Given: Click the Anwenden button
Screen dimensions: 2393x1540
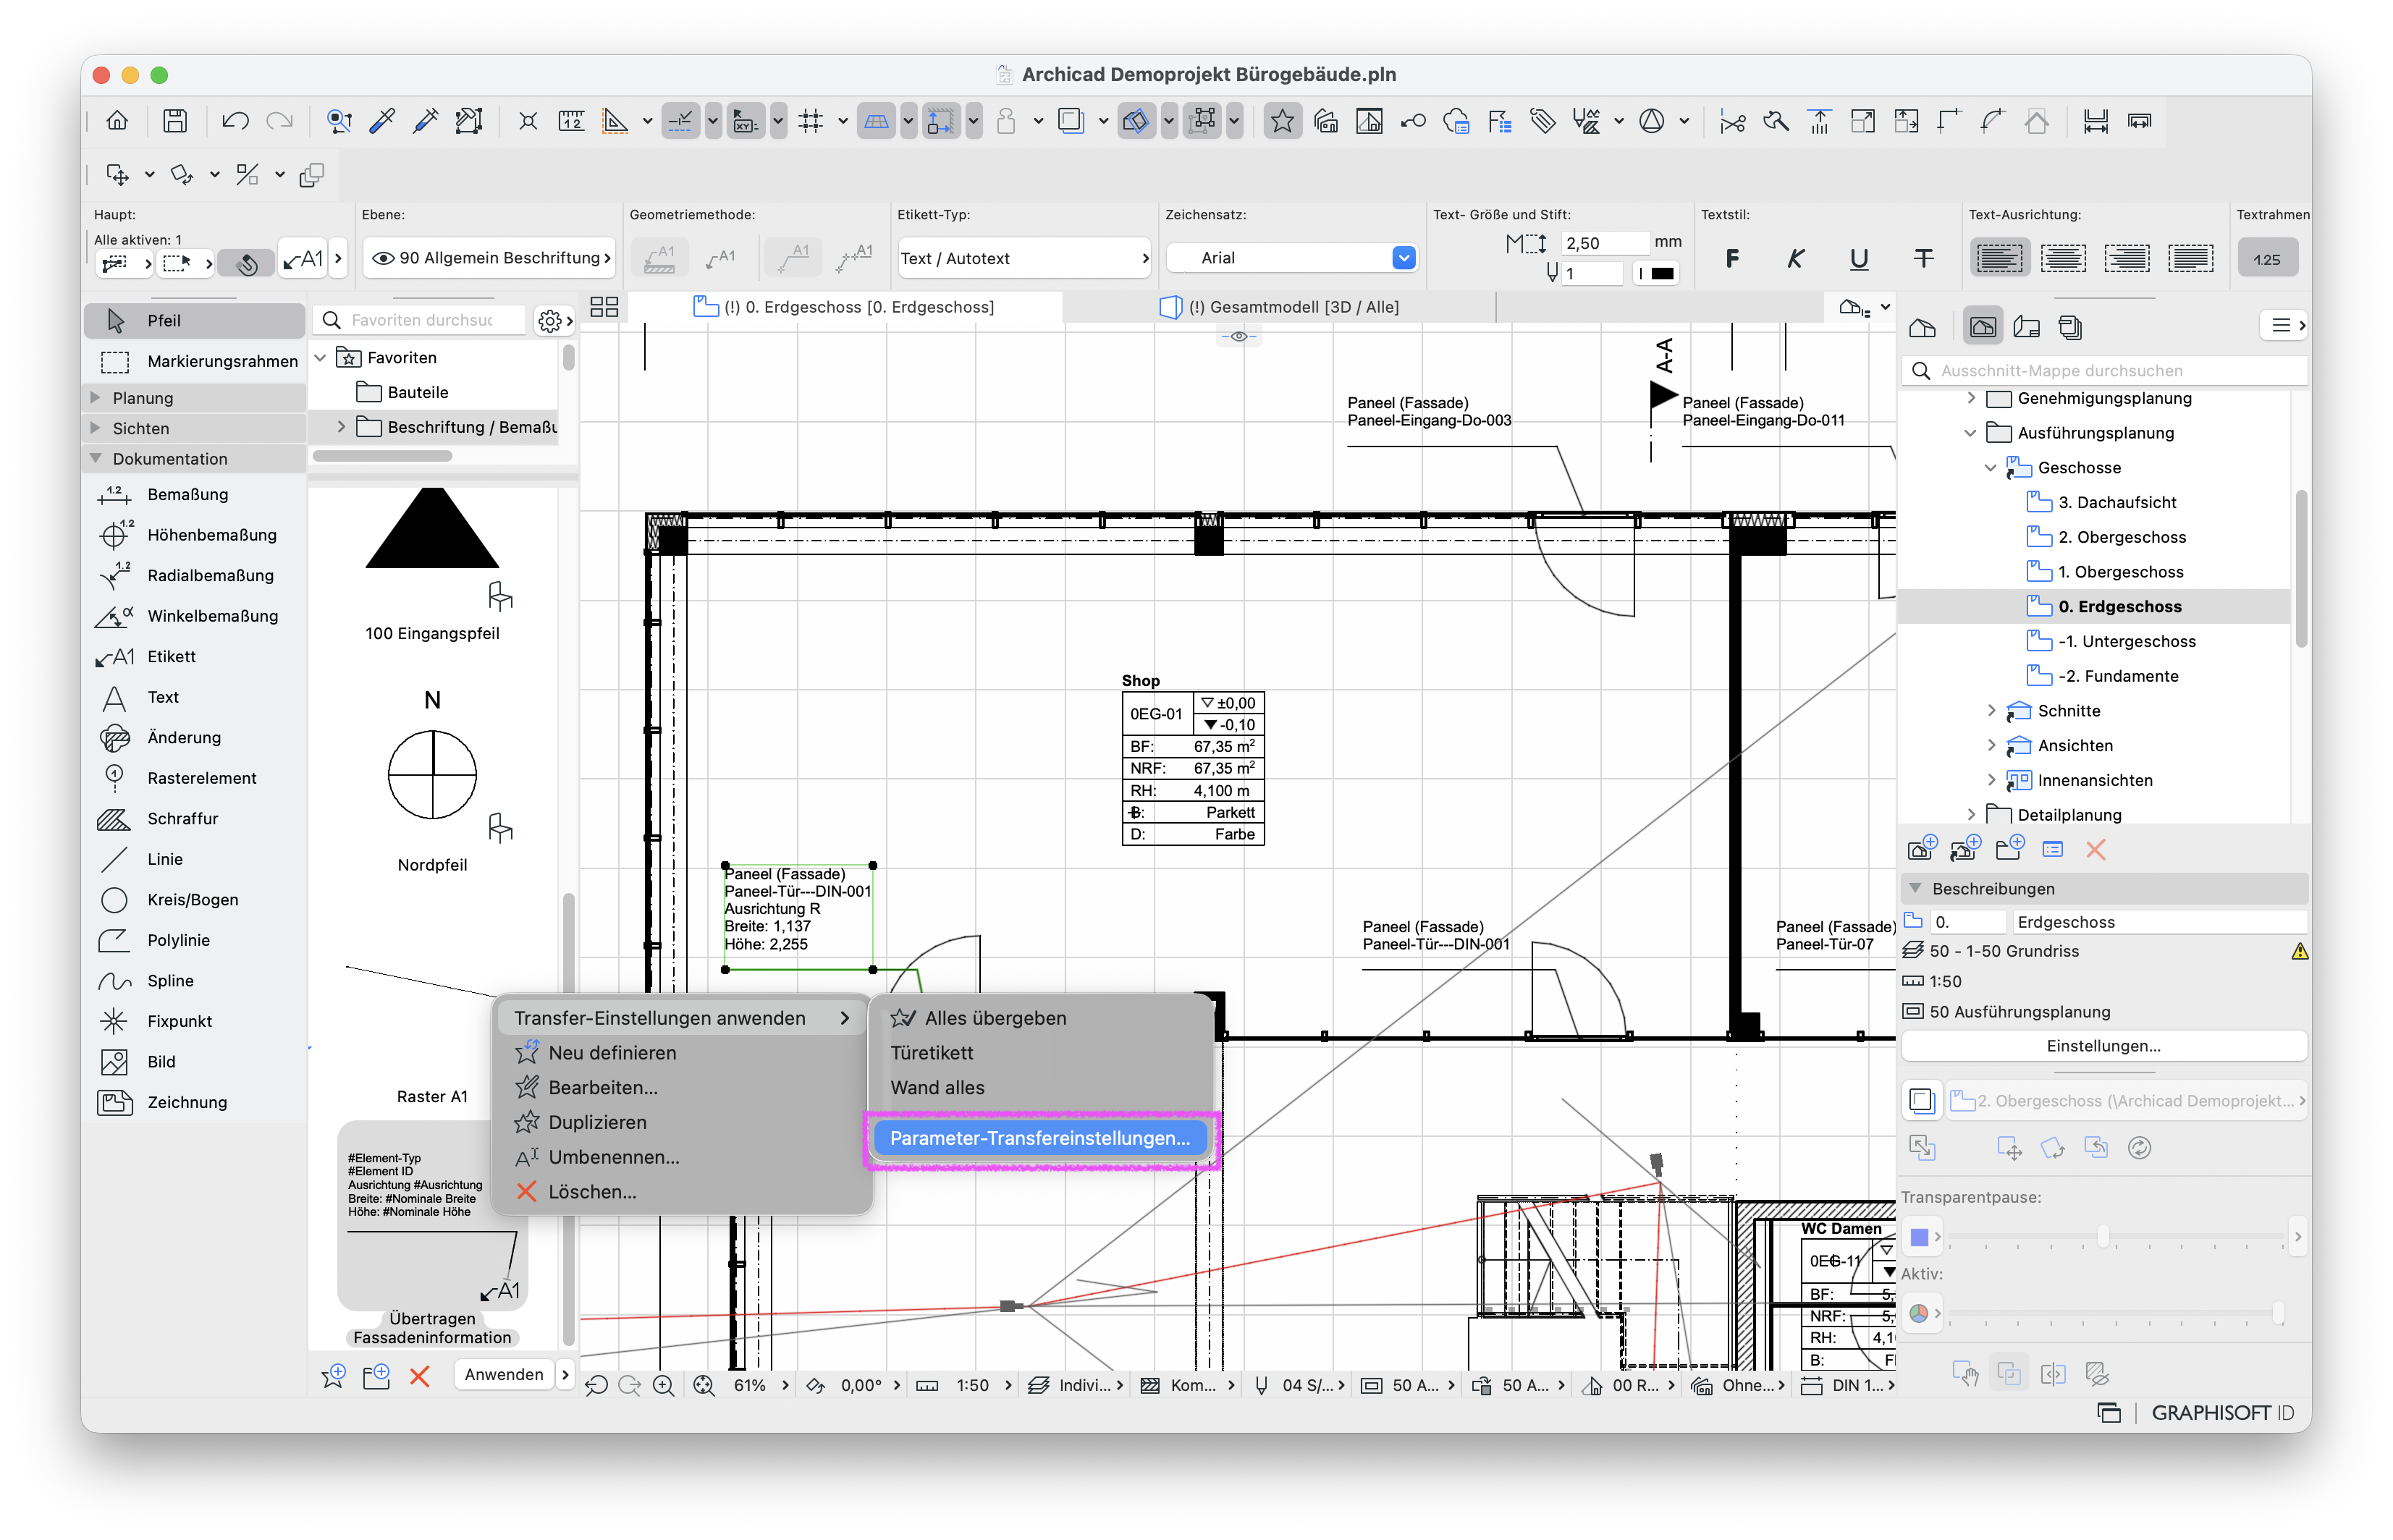Looking at the screenshot, I should pyautogui.click(x=504, y=1375).
